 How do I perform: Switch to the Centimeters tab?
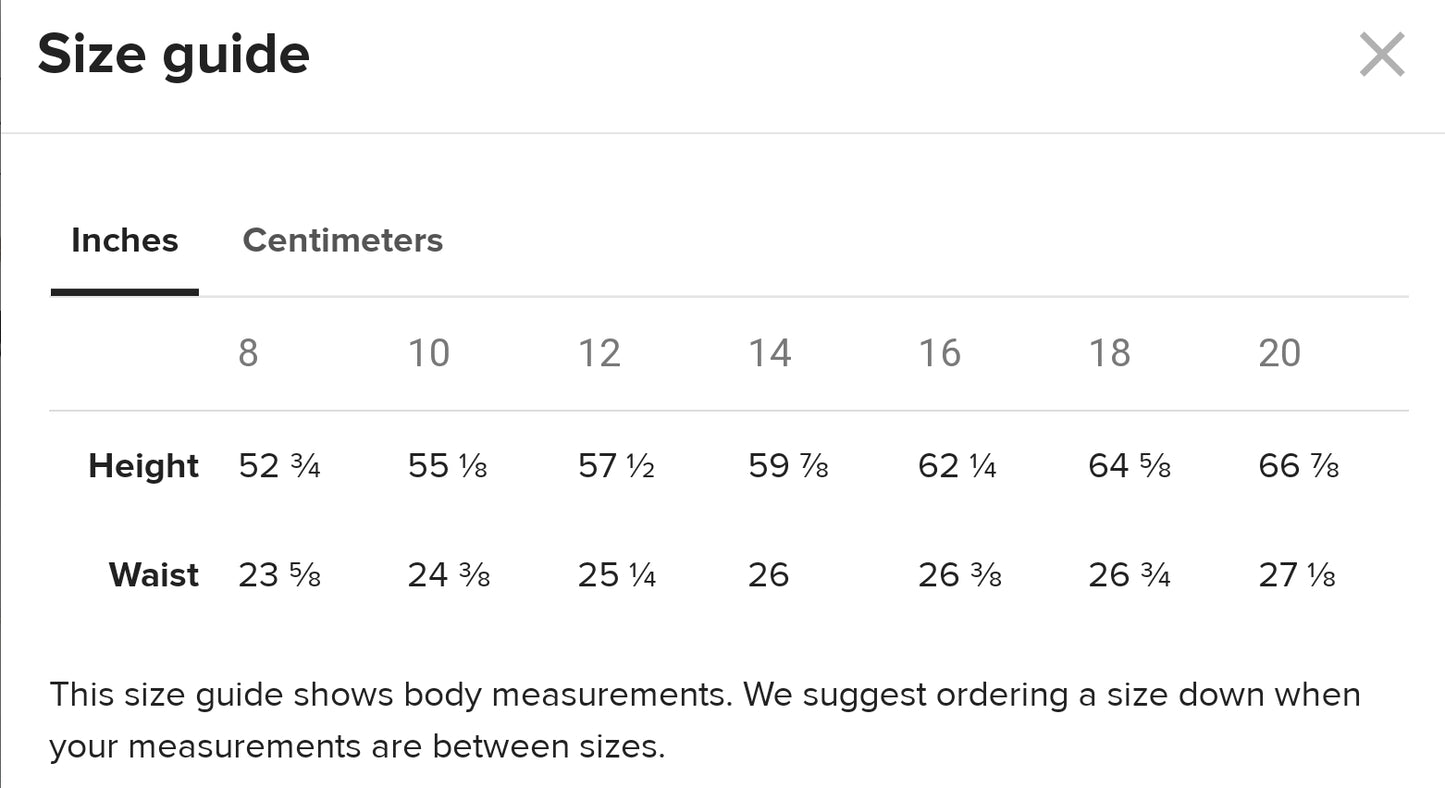(342, 240)
